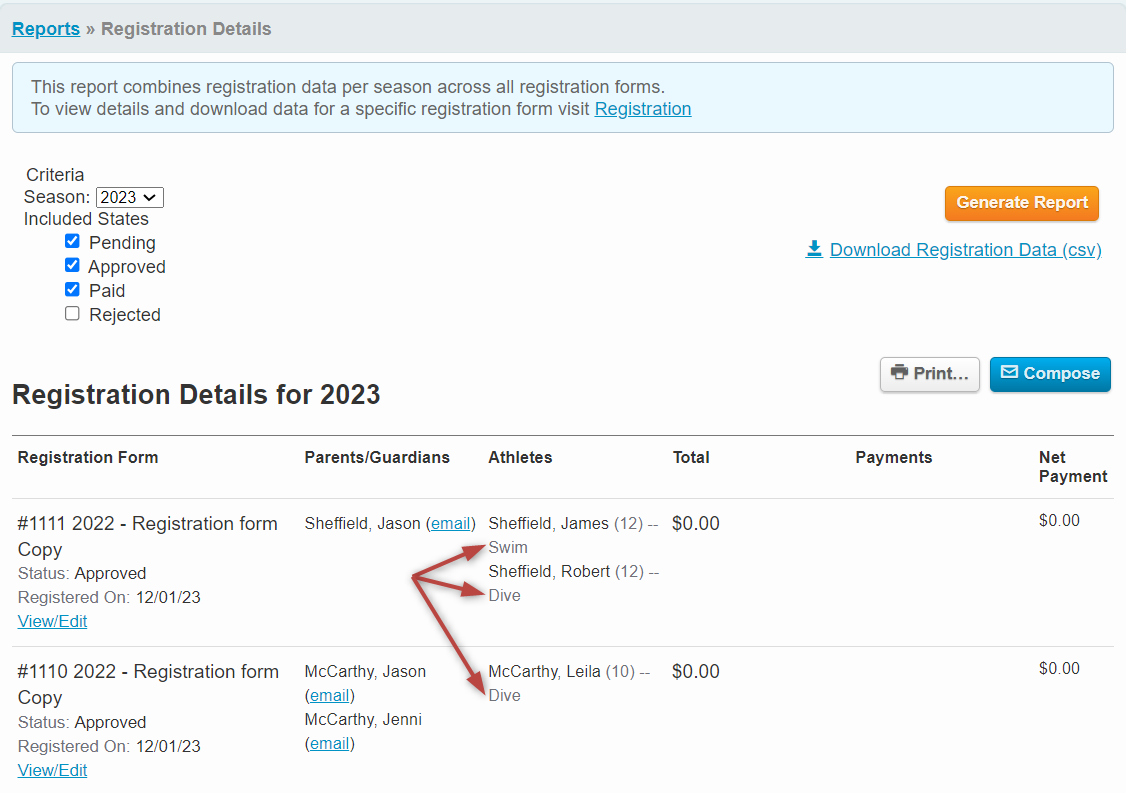Click the Registration Form column header
The height and width of the screenshot is (793, 1126).
[x=88, y=458]
